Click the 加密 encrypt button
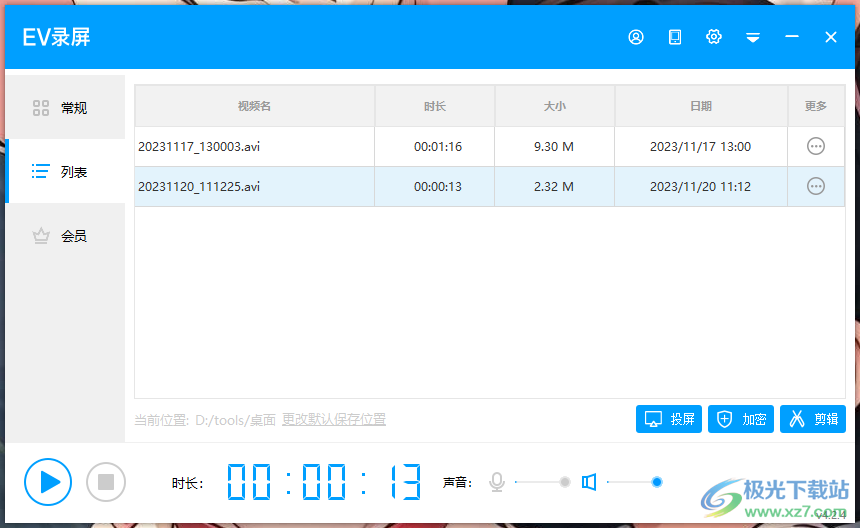 pyautogui.click(x=740, y=419)
